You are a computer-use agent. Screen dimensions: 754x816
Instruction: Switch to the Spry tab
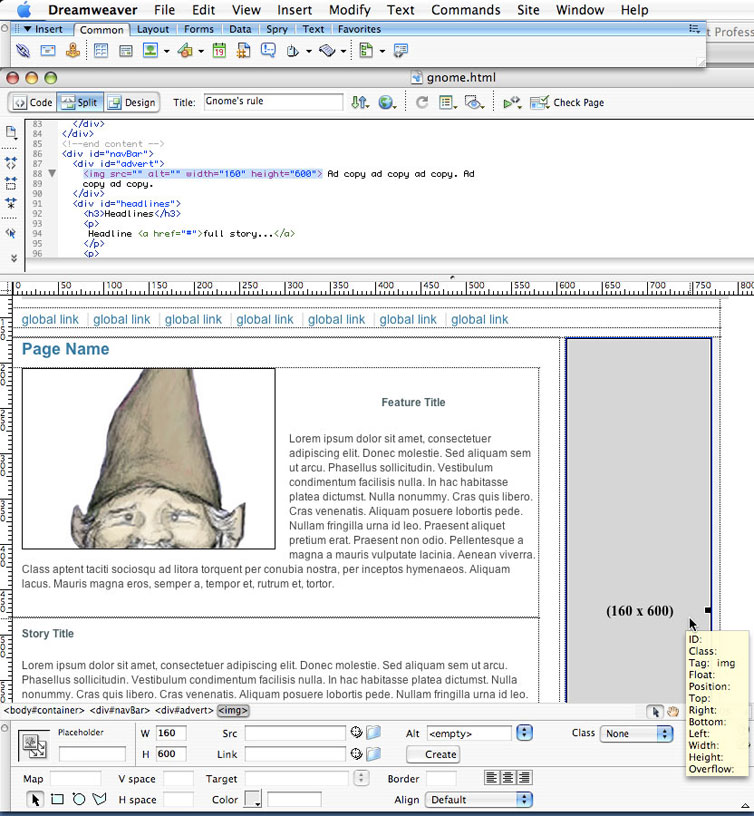click(x=276, y=30)
